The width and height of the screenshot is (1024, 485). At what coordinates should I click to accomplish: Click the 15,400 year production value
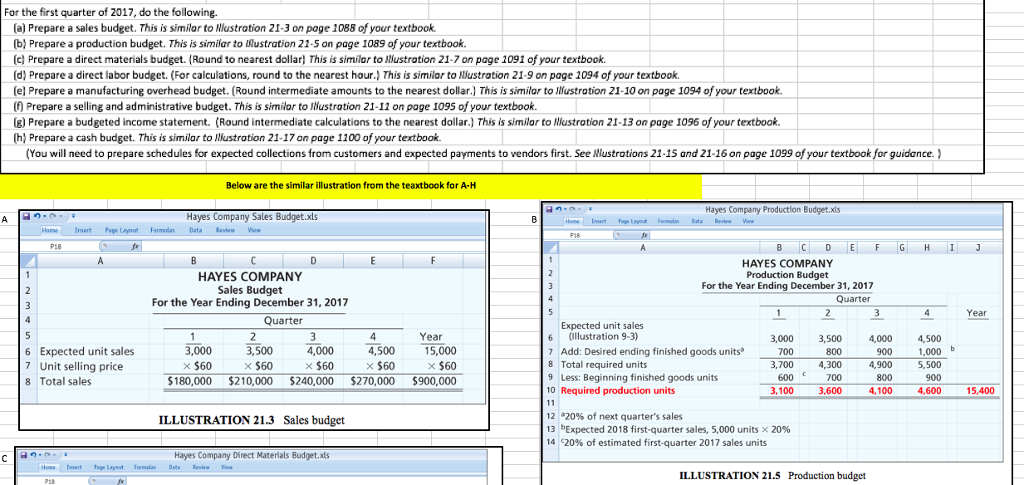[x=978, y=391]
